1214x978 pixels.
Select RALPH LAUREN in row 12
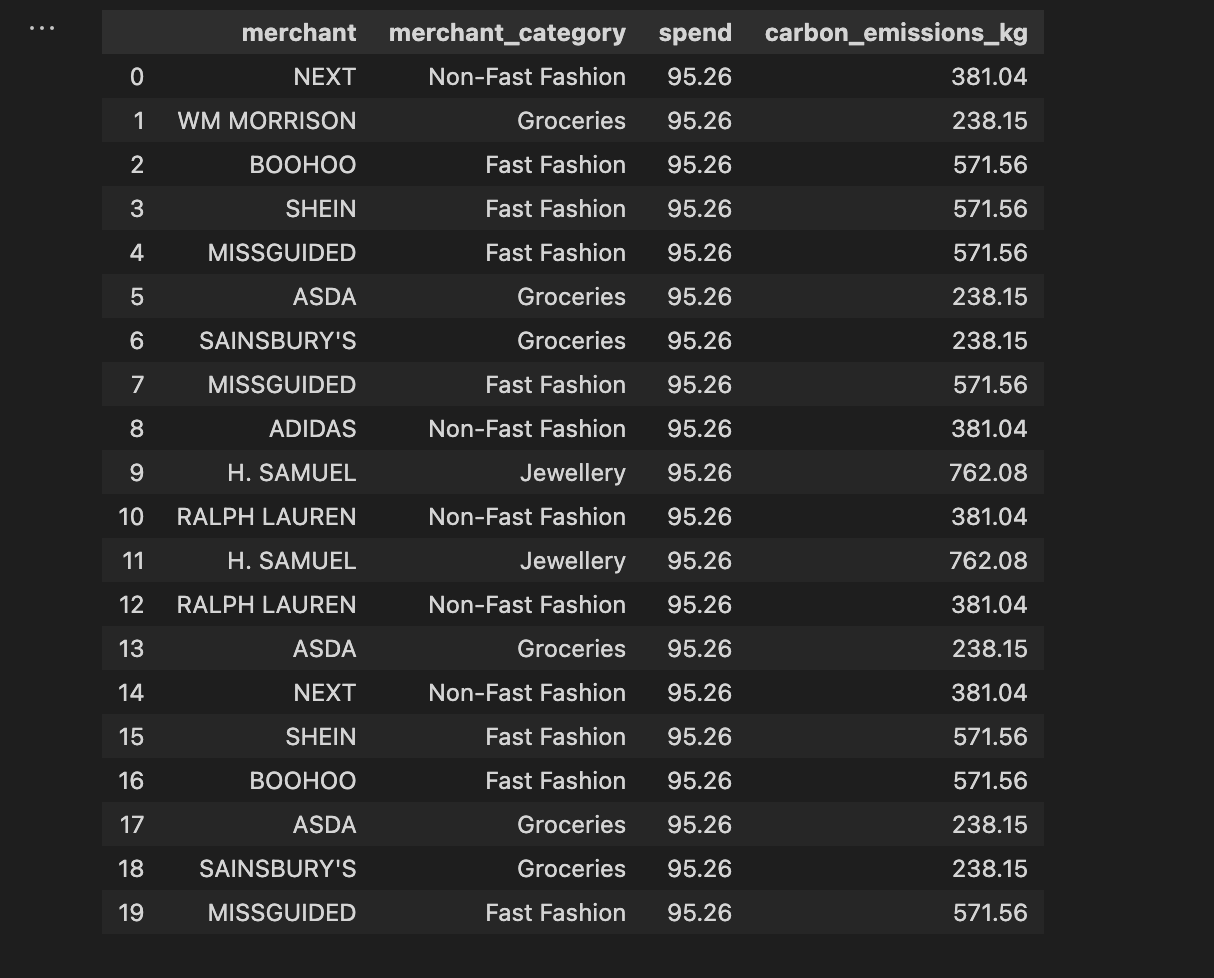pos(267,605)
